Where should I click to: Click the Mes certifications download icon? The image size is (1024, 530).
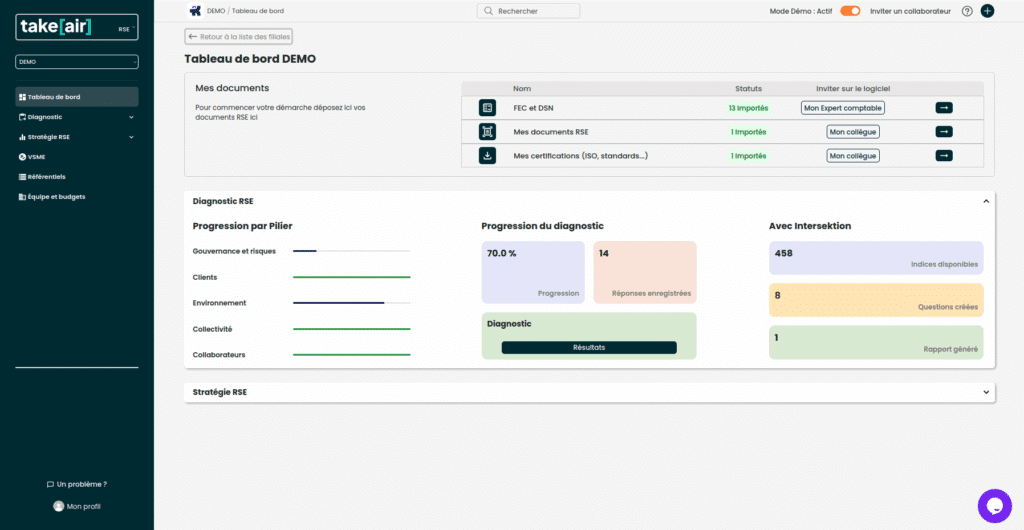pos(487,155)
